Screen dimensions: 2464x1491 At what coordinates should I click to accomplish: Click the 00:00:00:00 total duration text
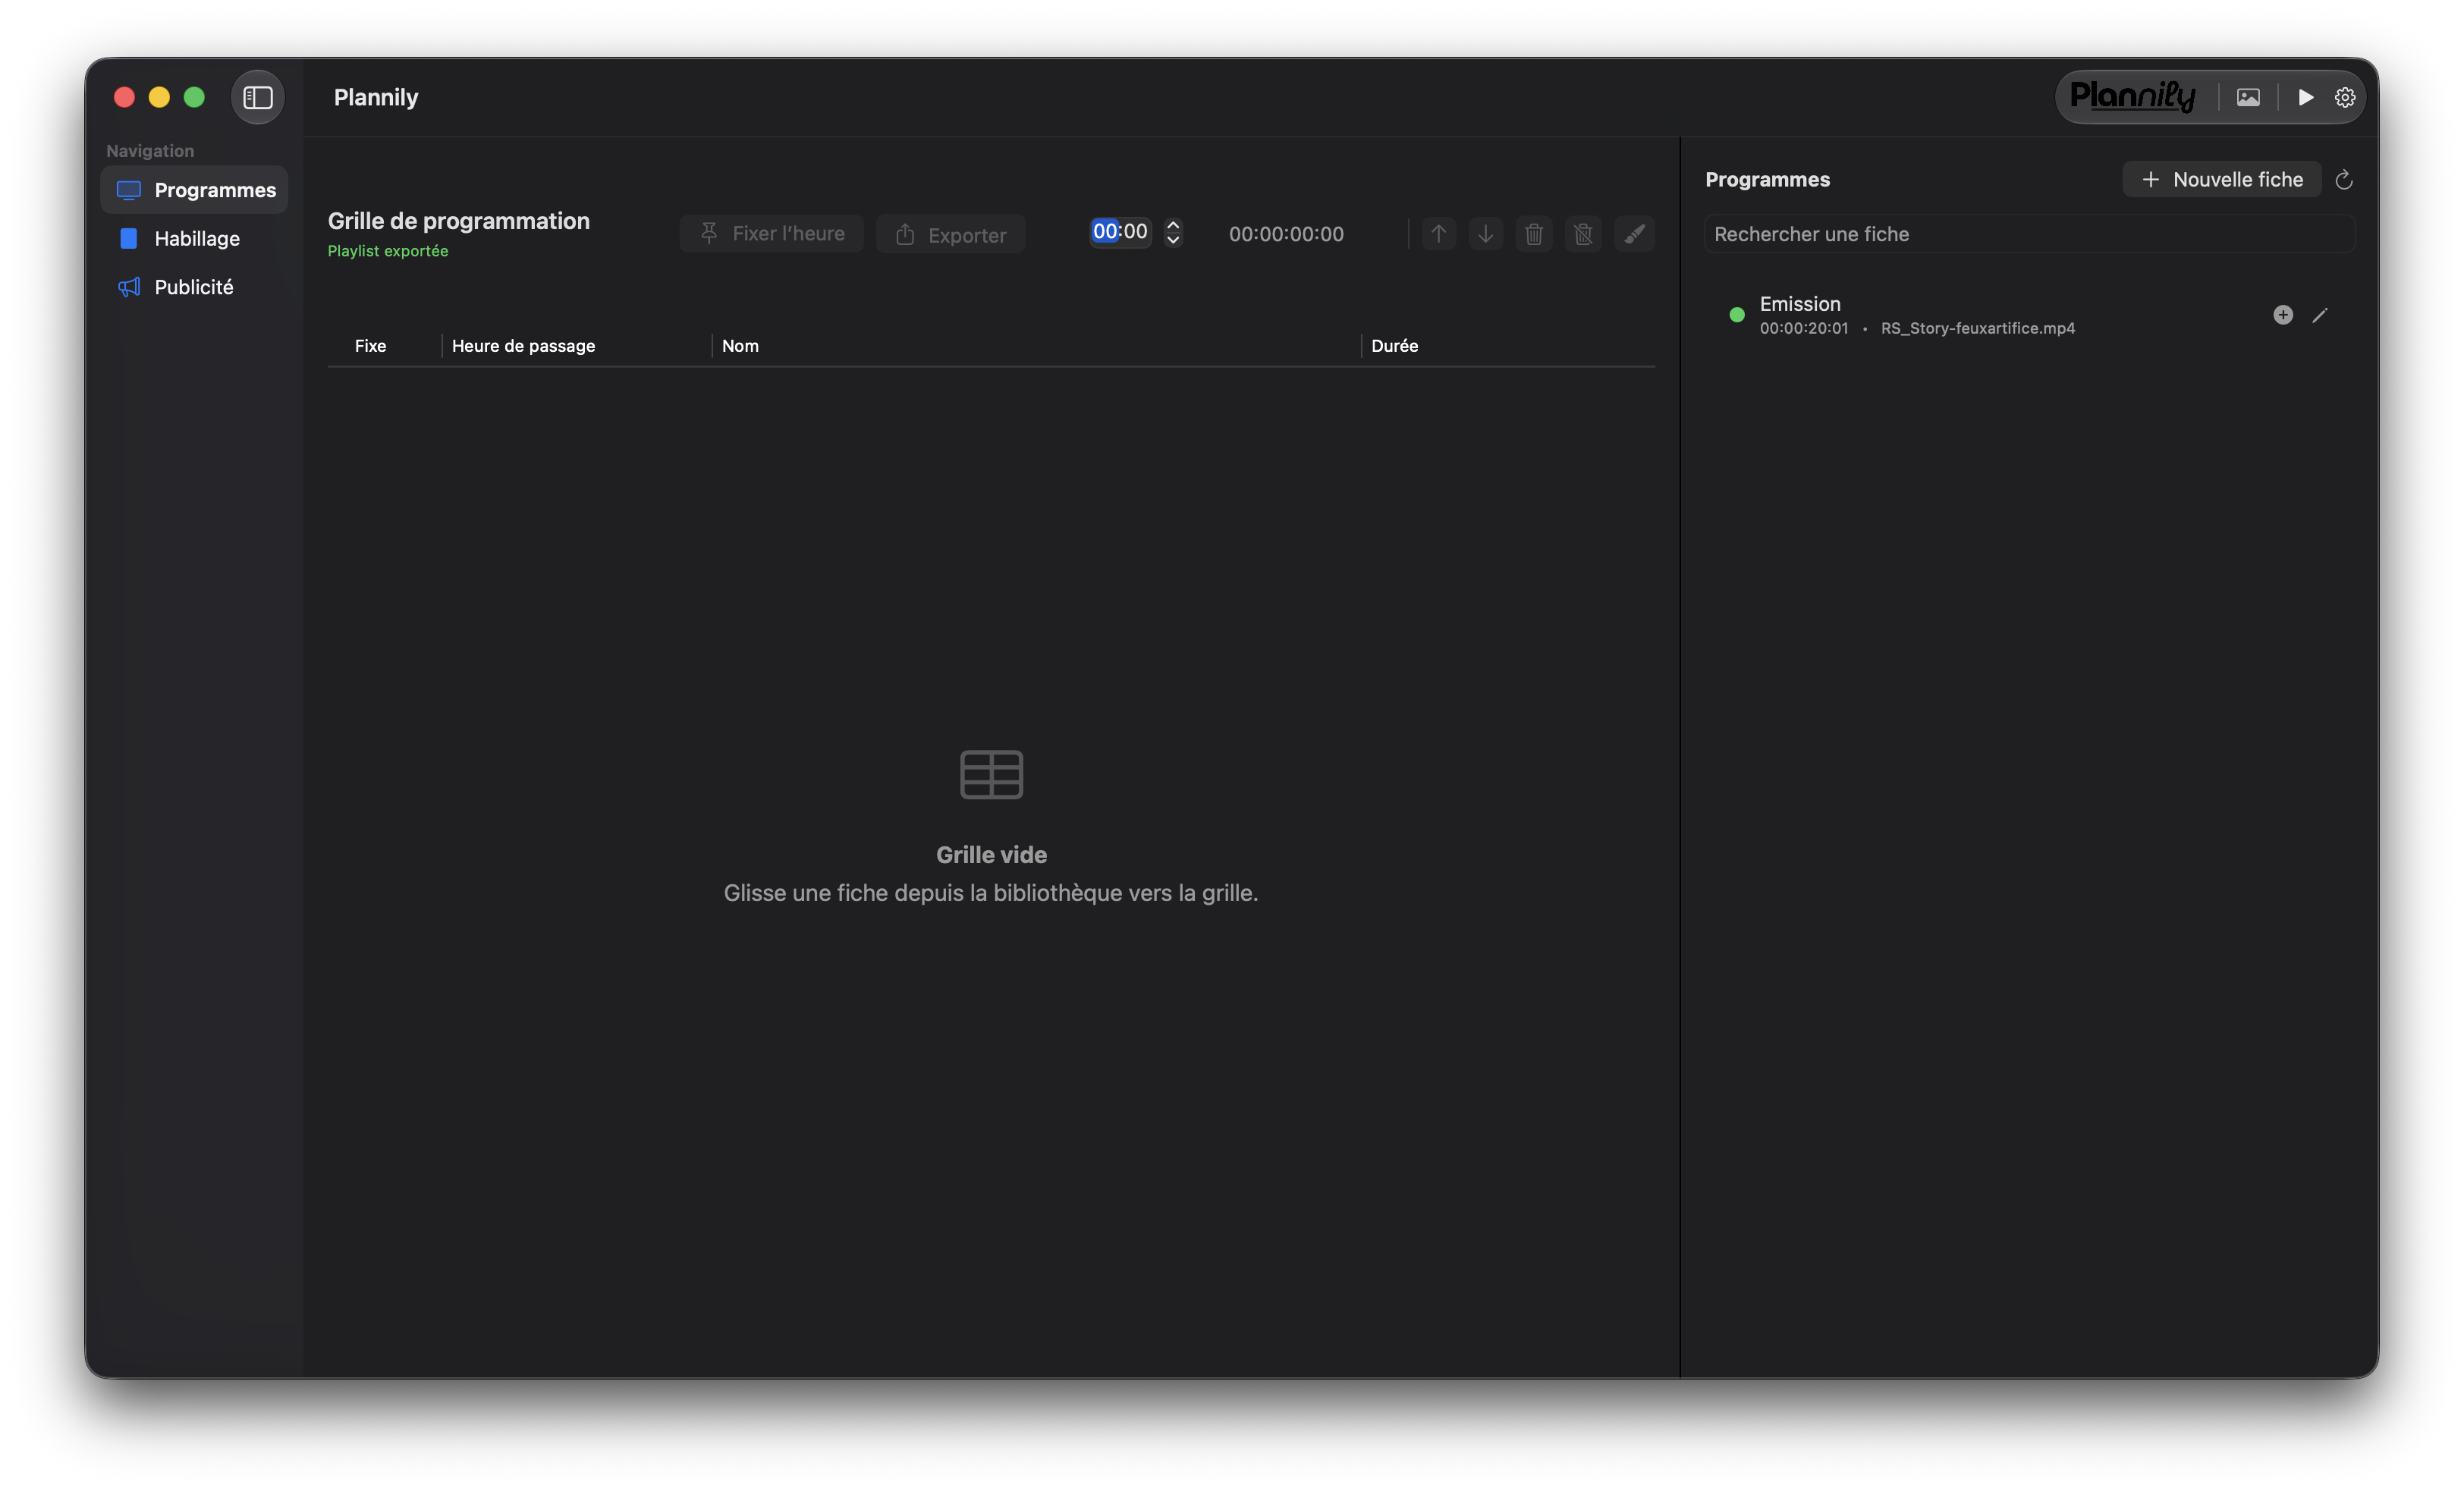tap(1286, 234)
